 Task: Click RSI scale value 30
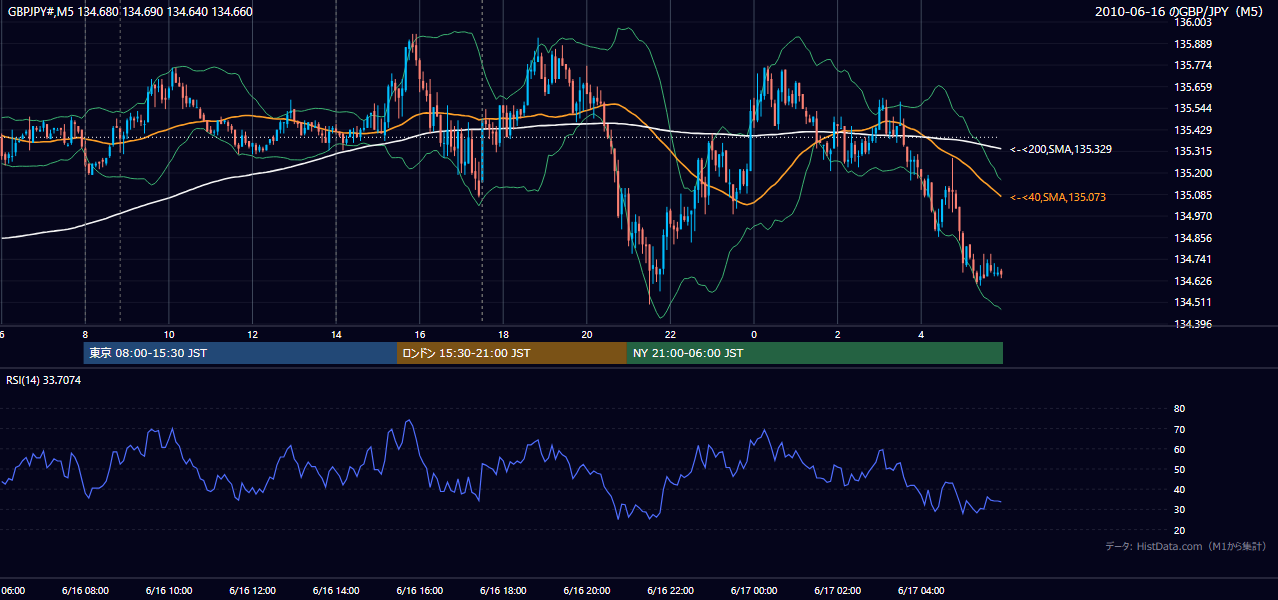tap(1179, 510)
